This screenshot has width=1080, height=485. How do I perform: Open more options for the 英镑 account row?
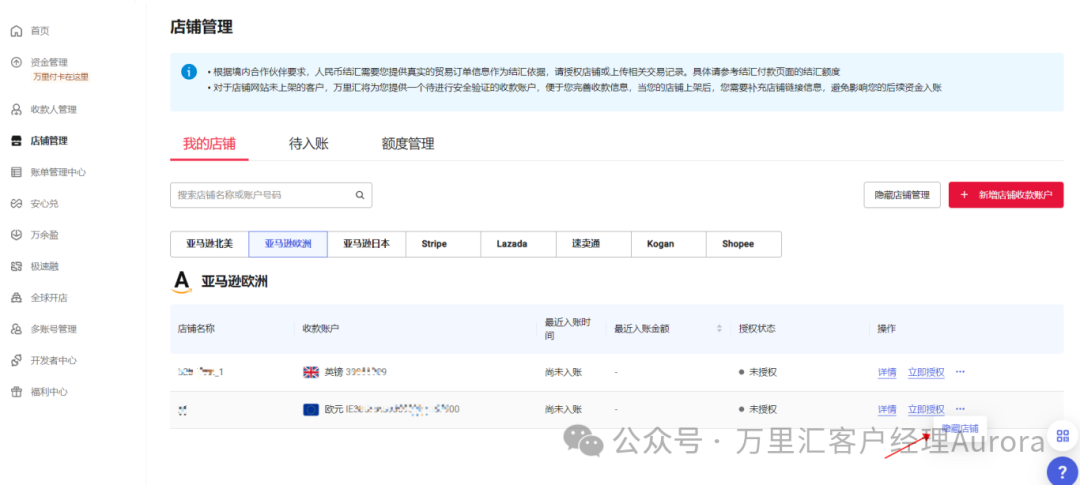pos(960,372)
